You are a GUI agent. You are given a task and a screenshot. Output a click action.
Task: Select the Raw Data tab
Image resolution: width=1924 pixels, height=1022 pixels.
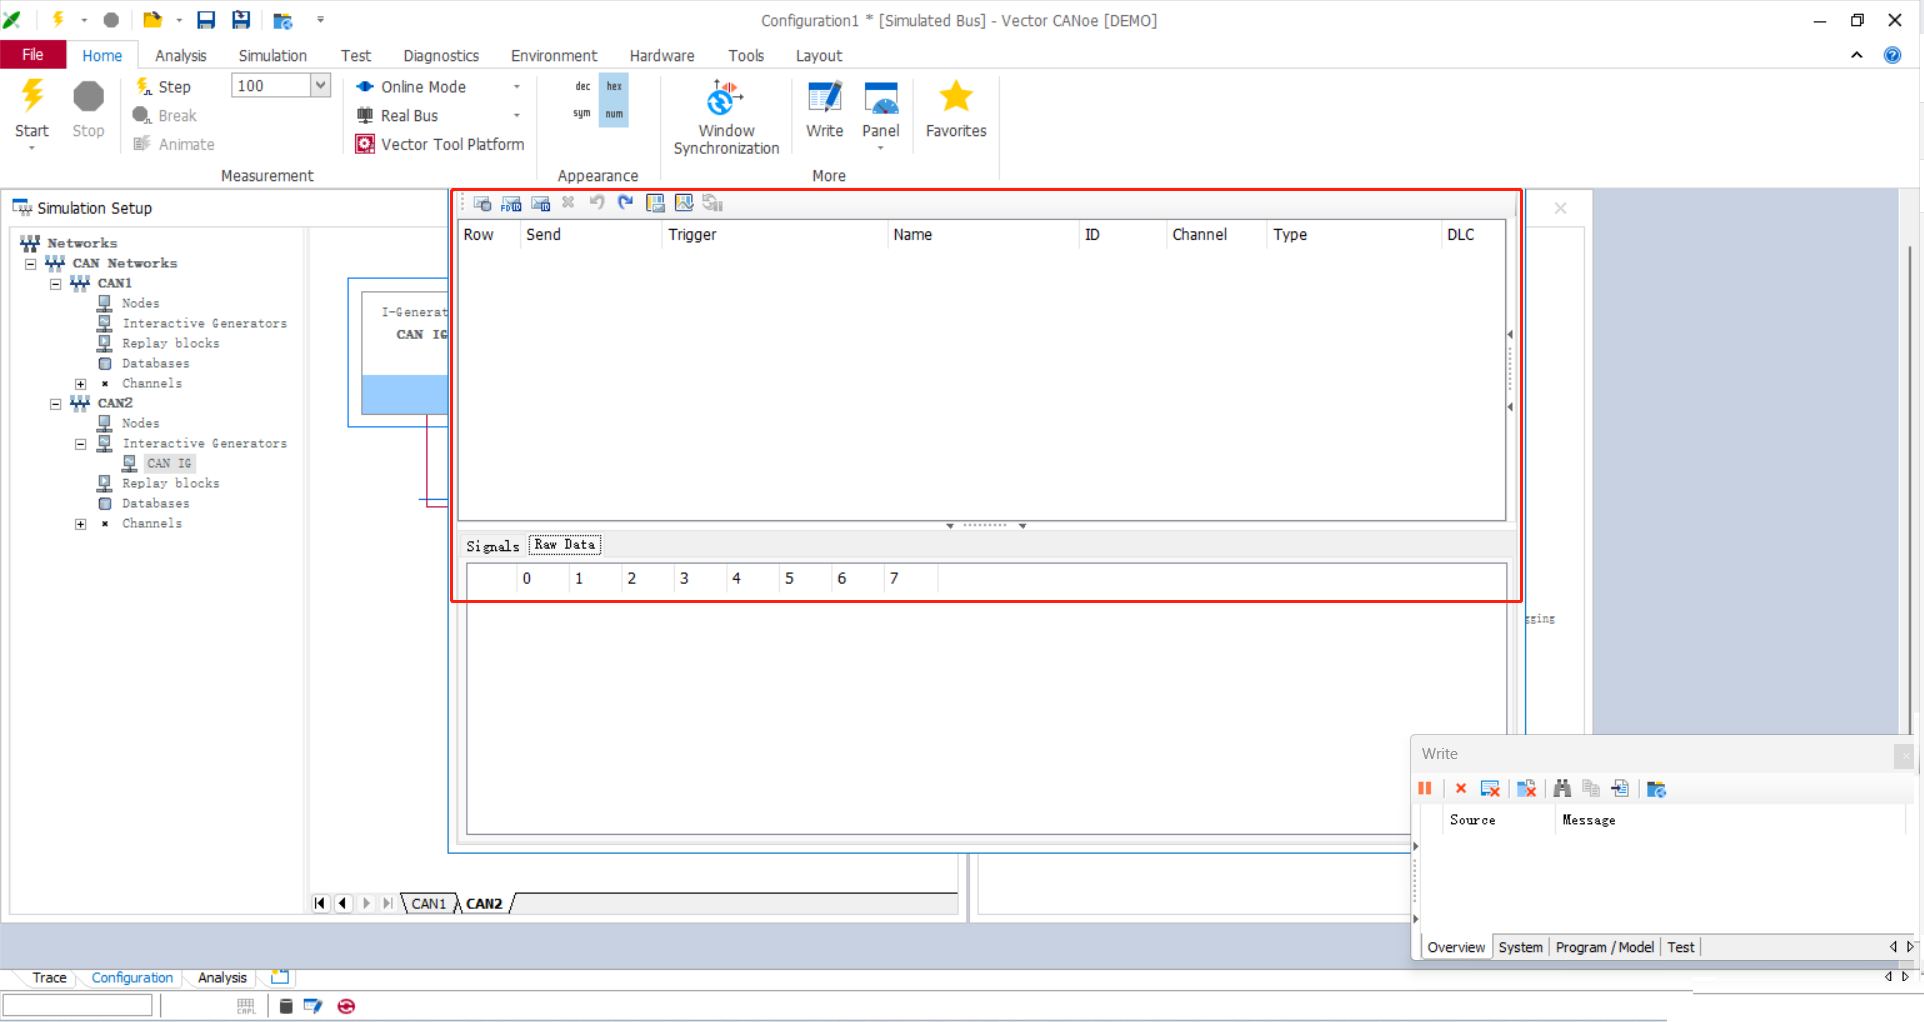(x=565, y=545)
